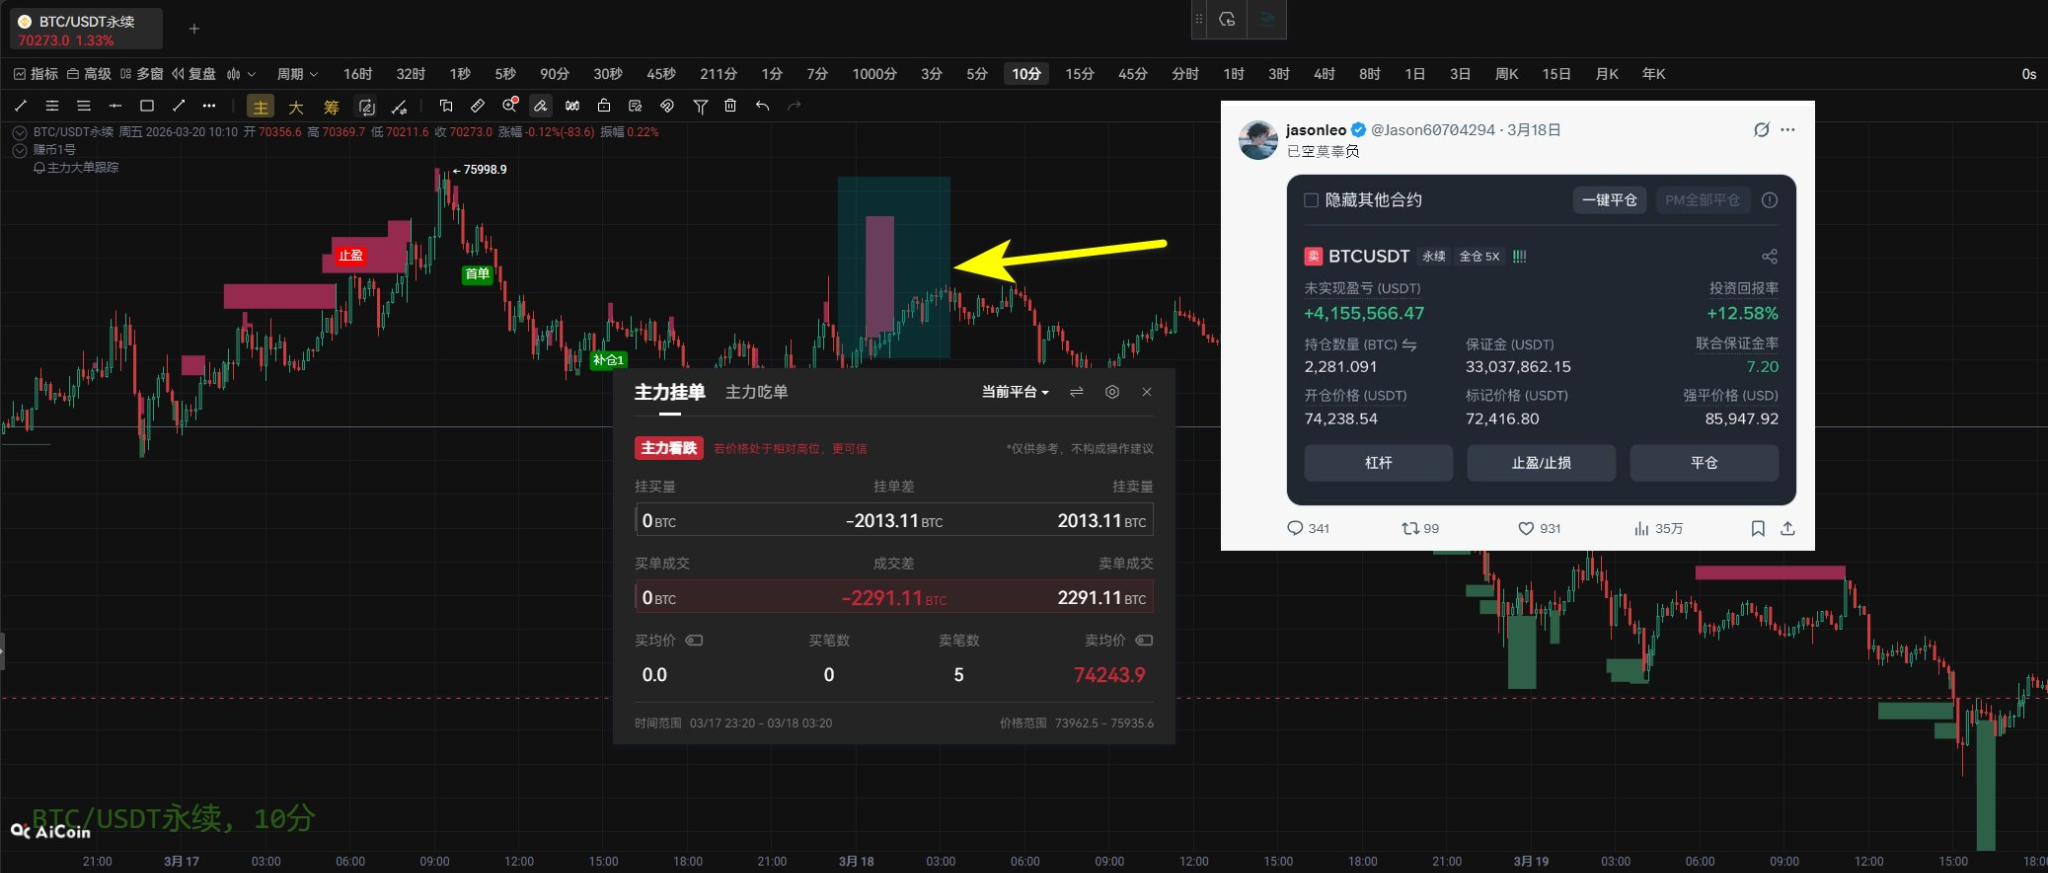Collapse the BTC/USDT永续 legend row
Viewport: 2048px width, 873px height.
(x=19, y=132)
